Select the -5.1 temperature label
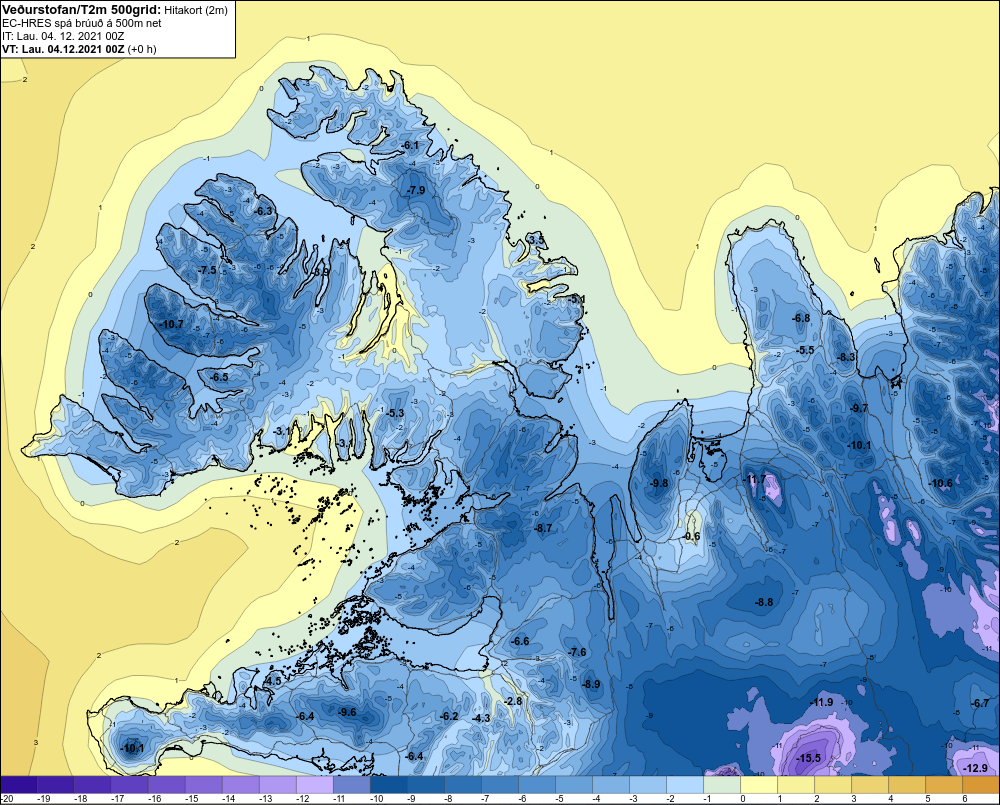 pos(577,299)
